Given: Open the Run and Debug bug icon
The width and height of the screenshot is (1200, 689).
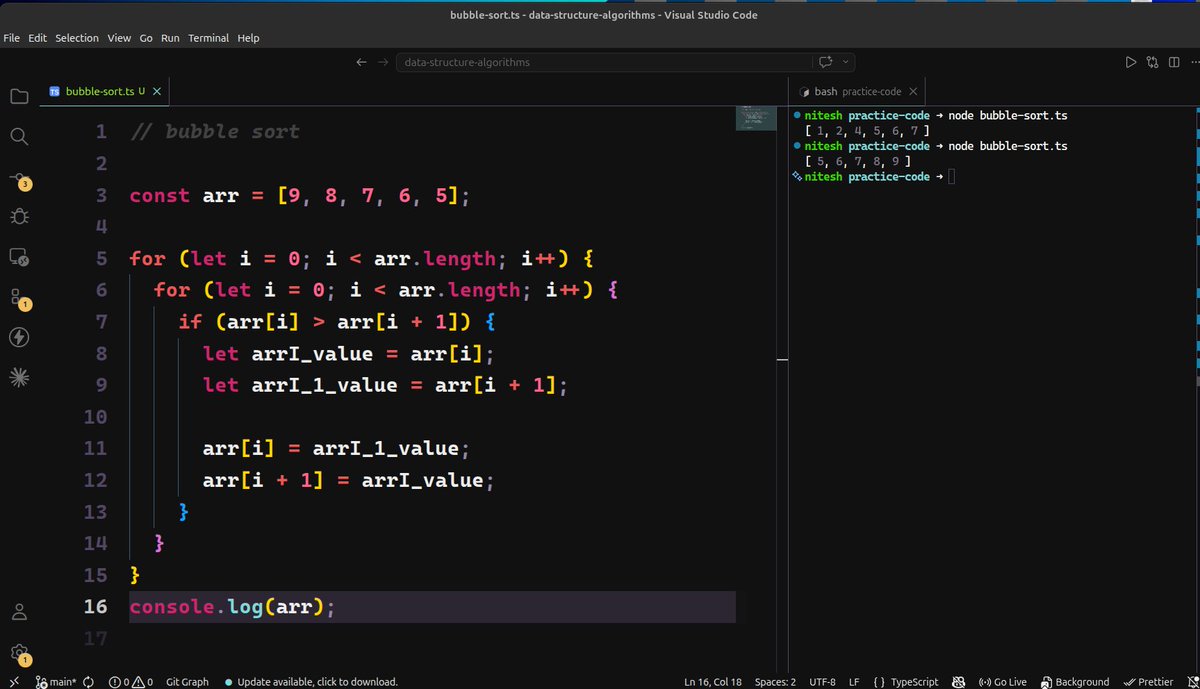Looking at the screenshot, I should pos(19,216).
